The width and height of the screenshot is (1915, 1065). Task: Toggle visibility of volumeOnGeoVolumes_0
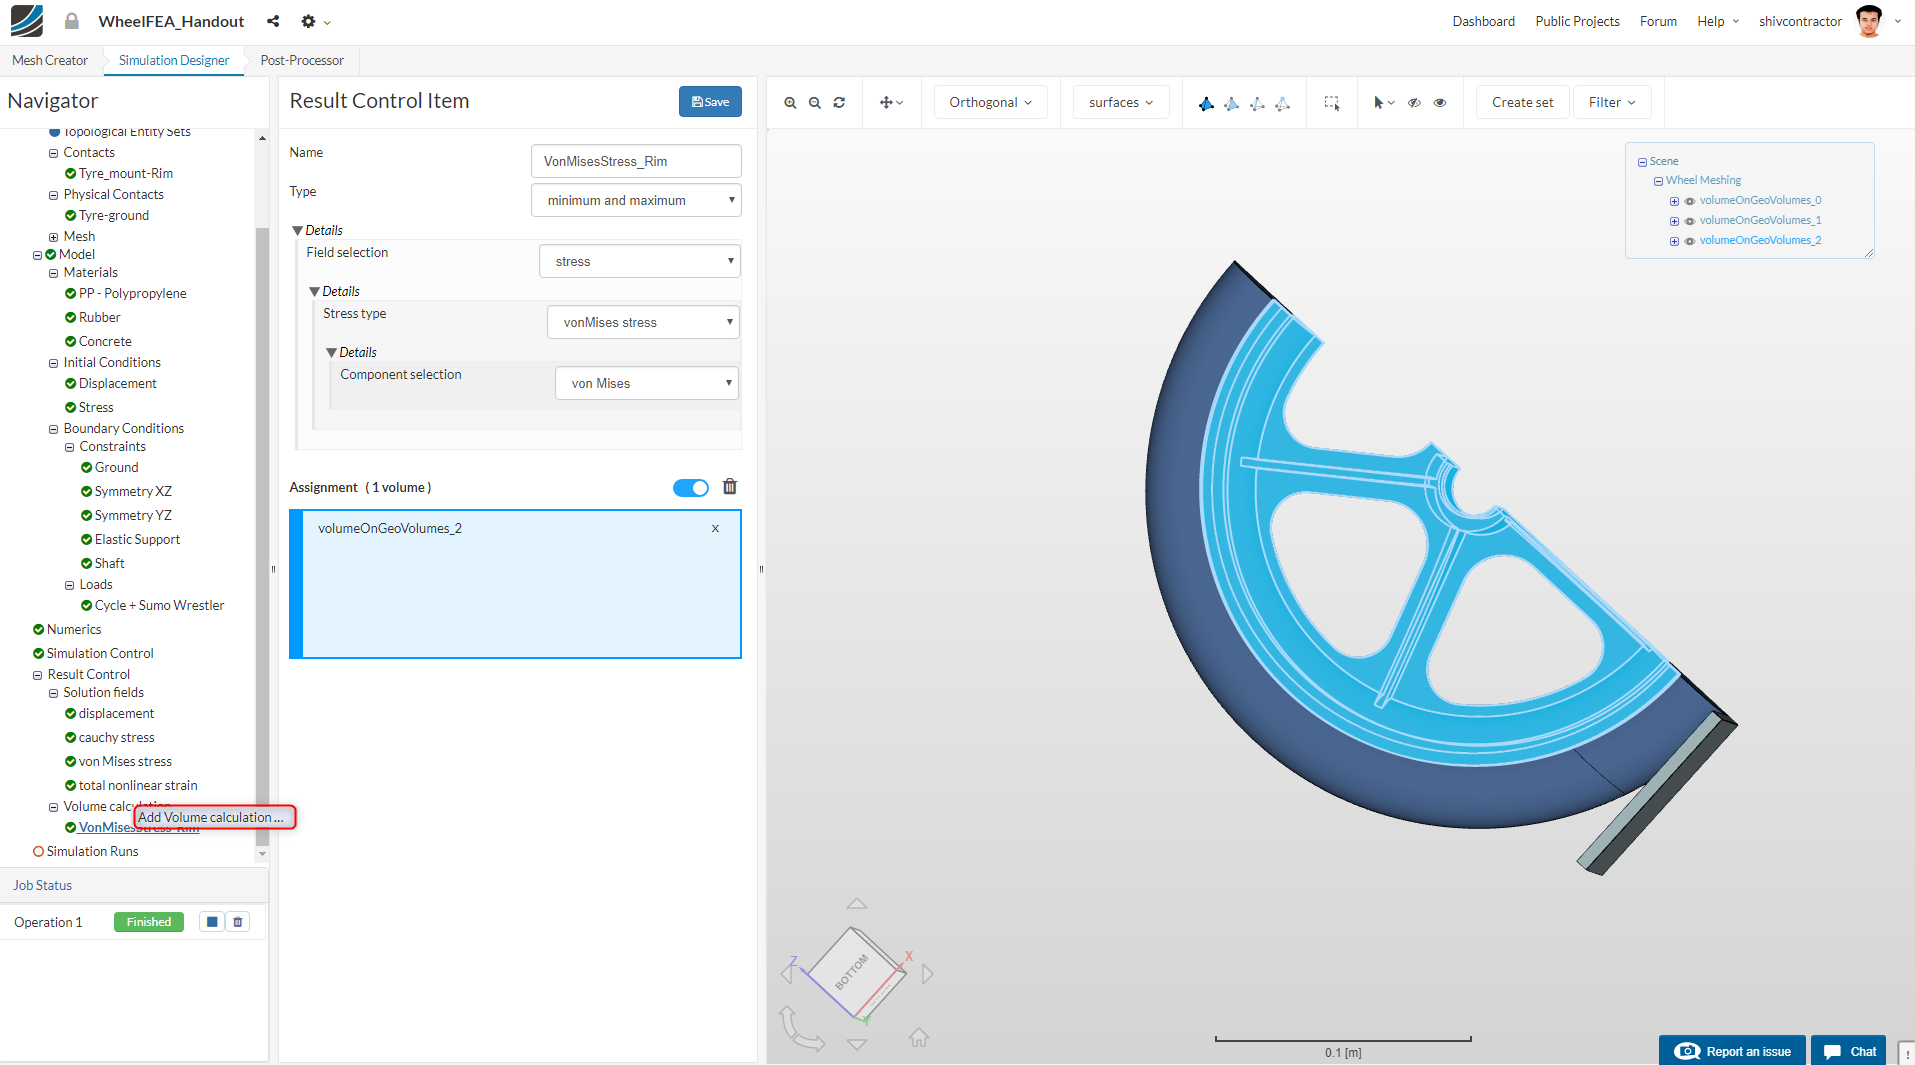pyautogui.click(x=1690, y=201)
